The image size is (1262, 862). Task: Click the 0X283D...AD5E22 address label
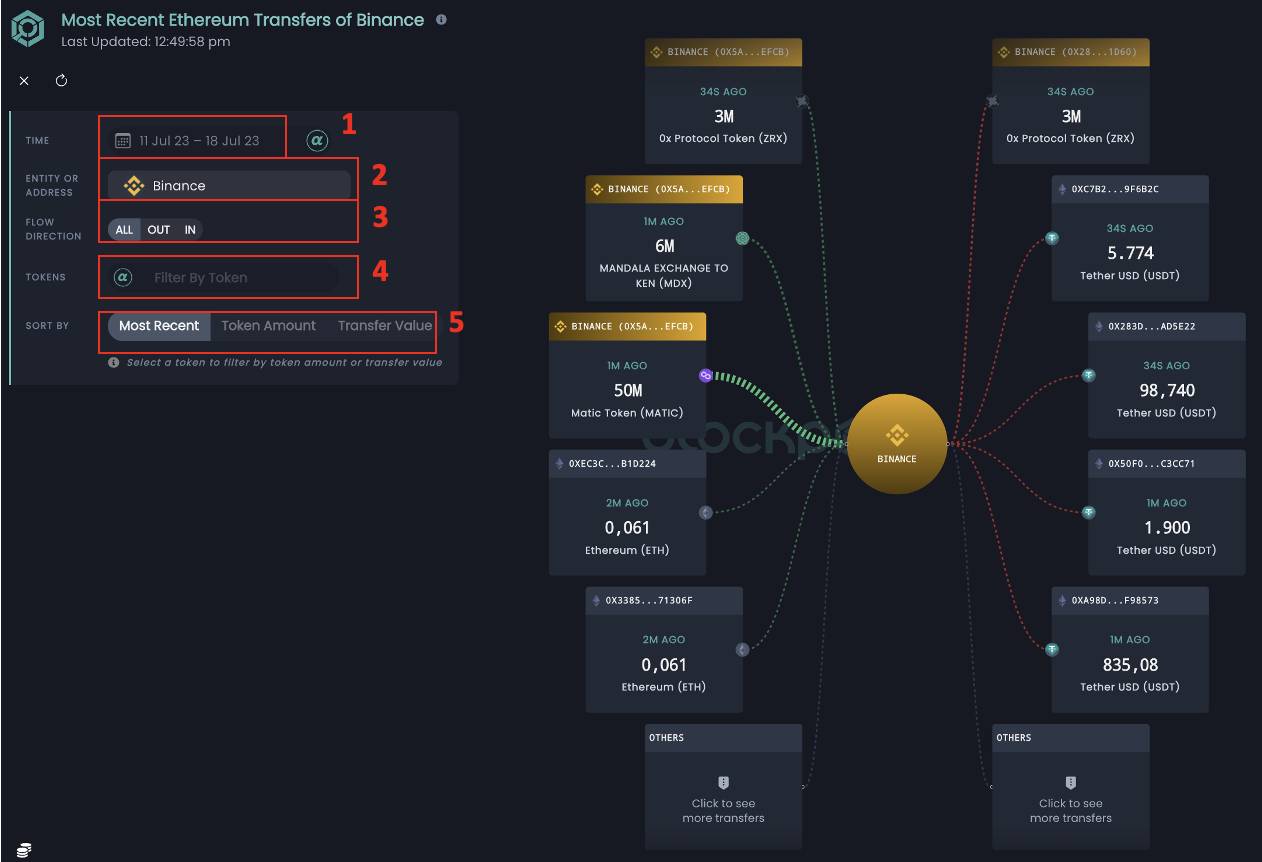(1152, 326)
